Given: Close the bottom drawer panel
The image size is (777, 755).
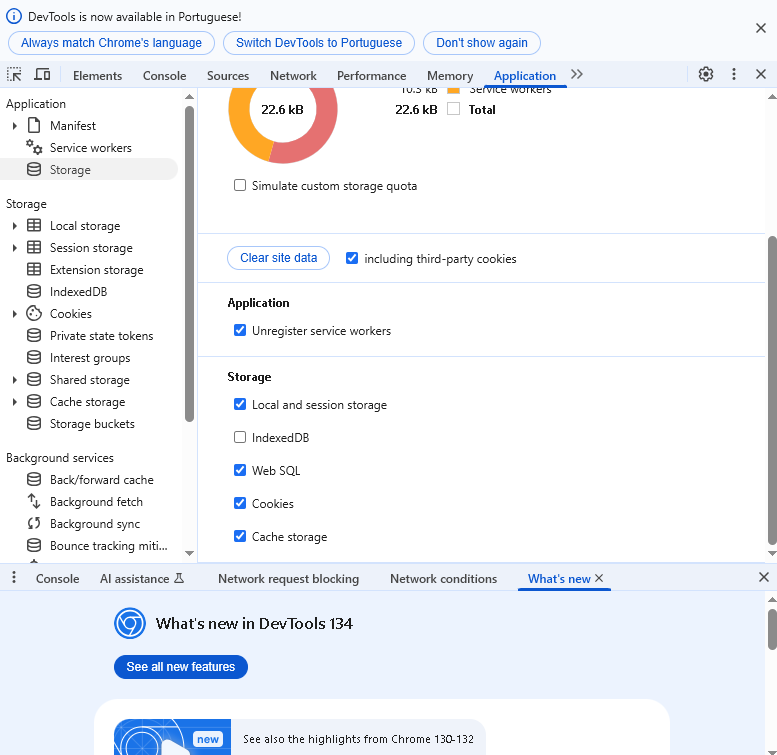Looking at the screenshot, I should click(x=764, y=577).
